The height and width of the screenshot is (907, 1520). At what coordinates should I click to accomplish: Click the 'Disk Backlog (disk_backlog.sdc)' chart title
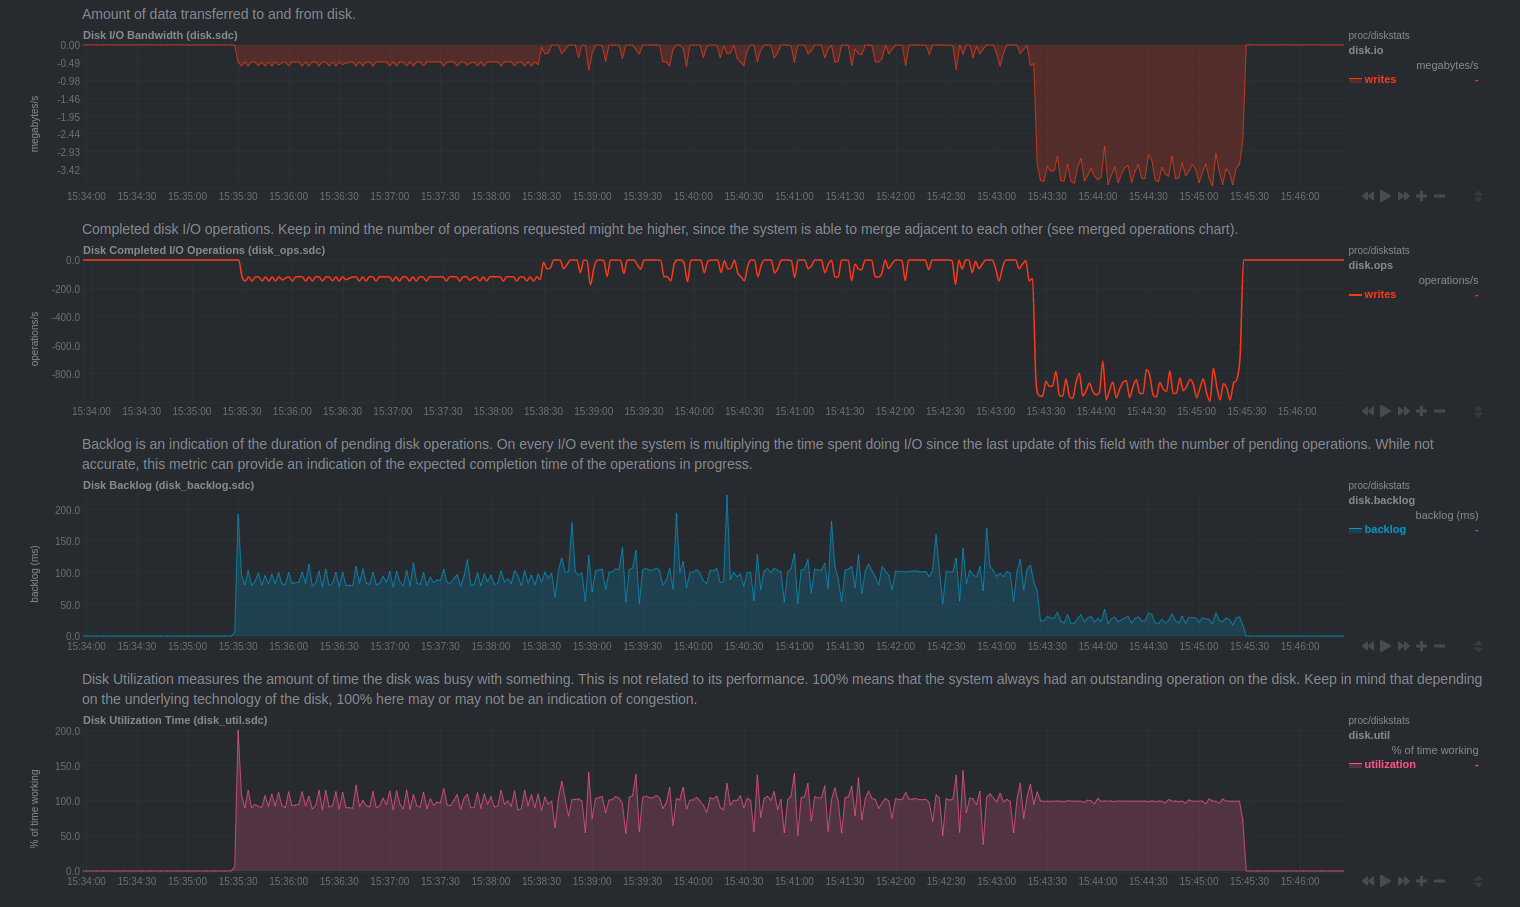coord(168,485)
